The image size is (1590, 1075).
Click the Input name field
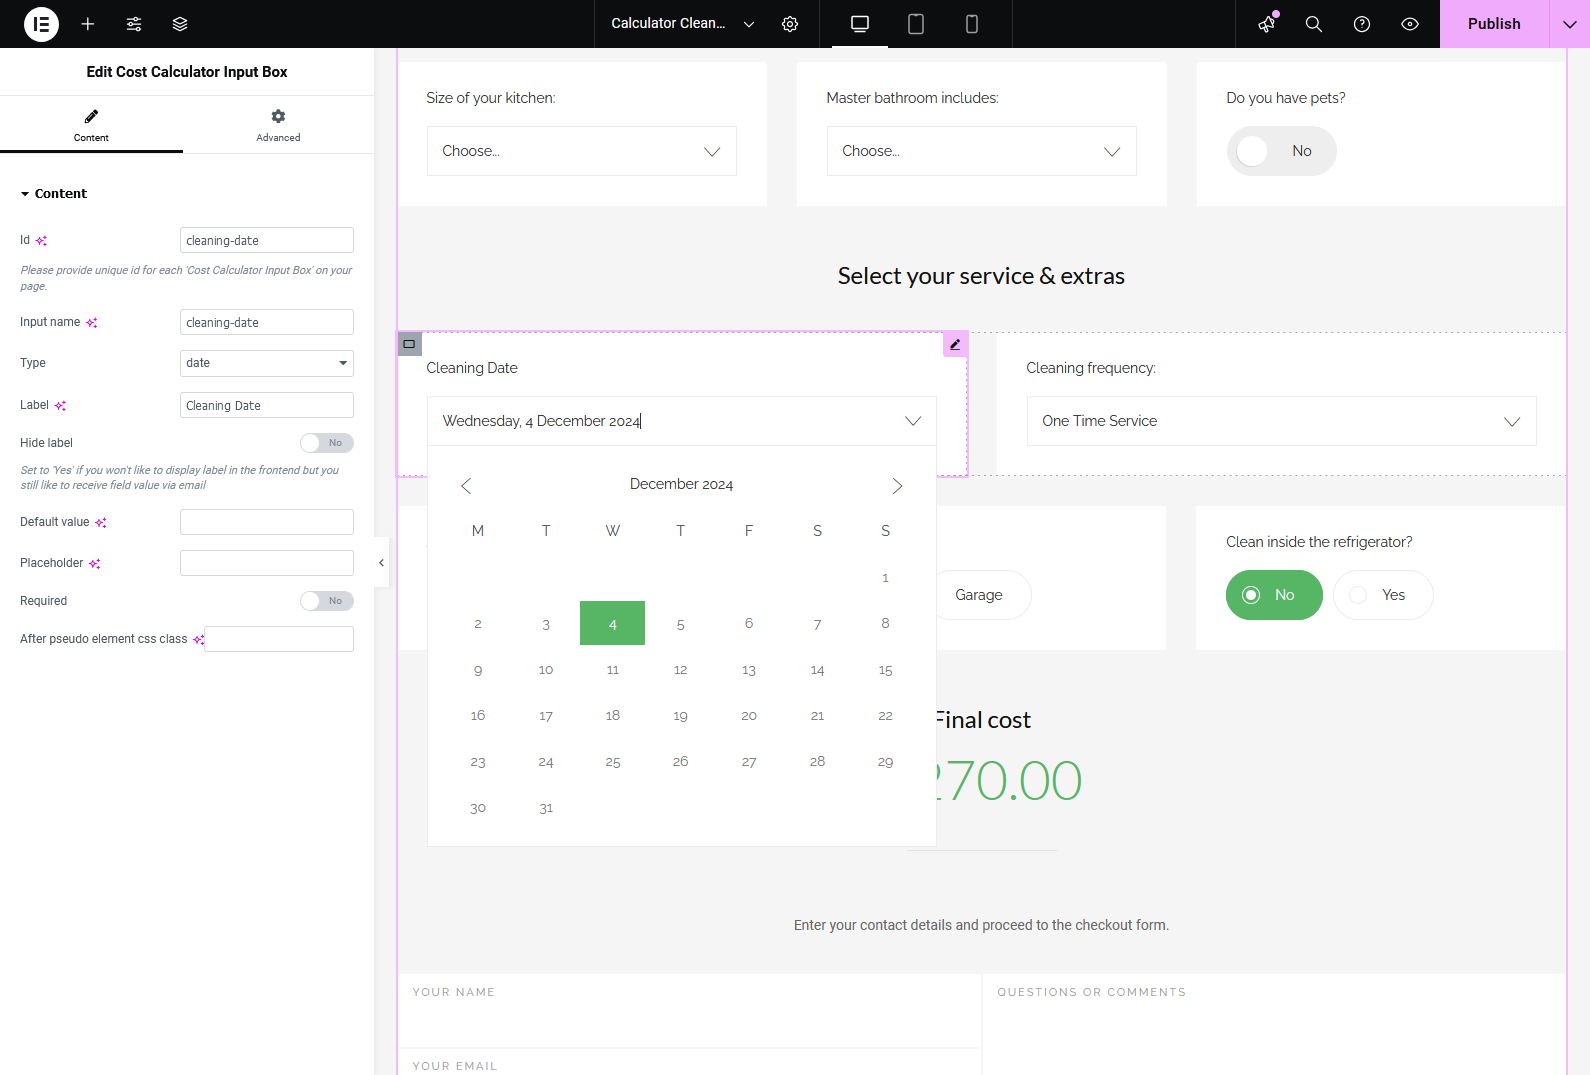tap(267, 322)
